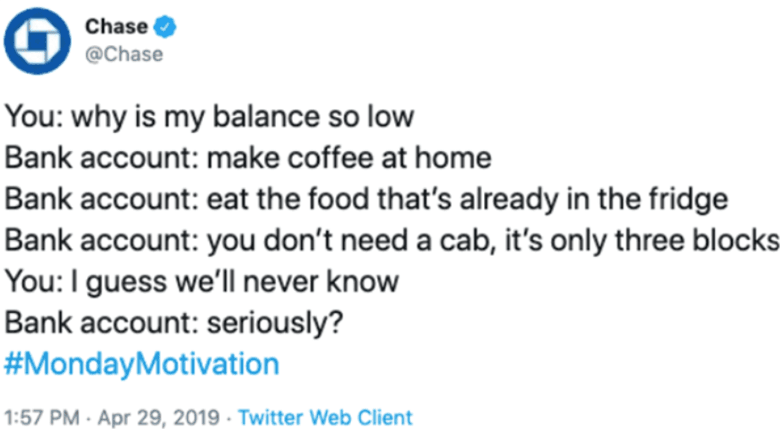Click the "I guess we'll never know" line
The width and height of the screenshot is (780, 430).
click(202, 281)
